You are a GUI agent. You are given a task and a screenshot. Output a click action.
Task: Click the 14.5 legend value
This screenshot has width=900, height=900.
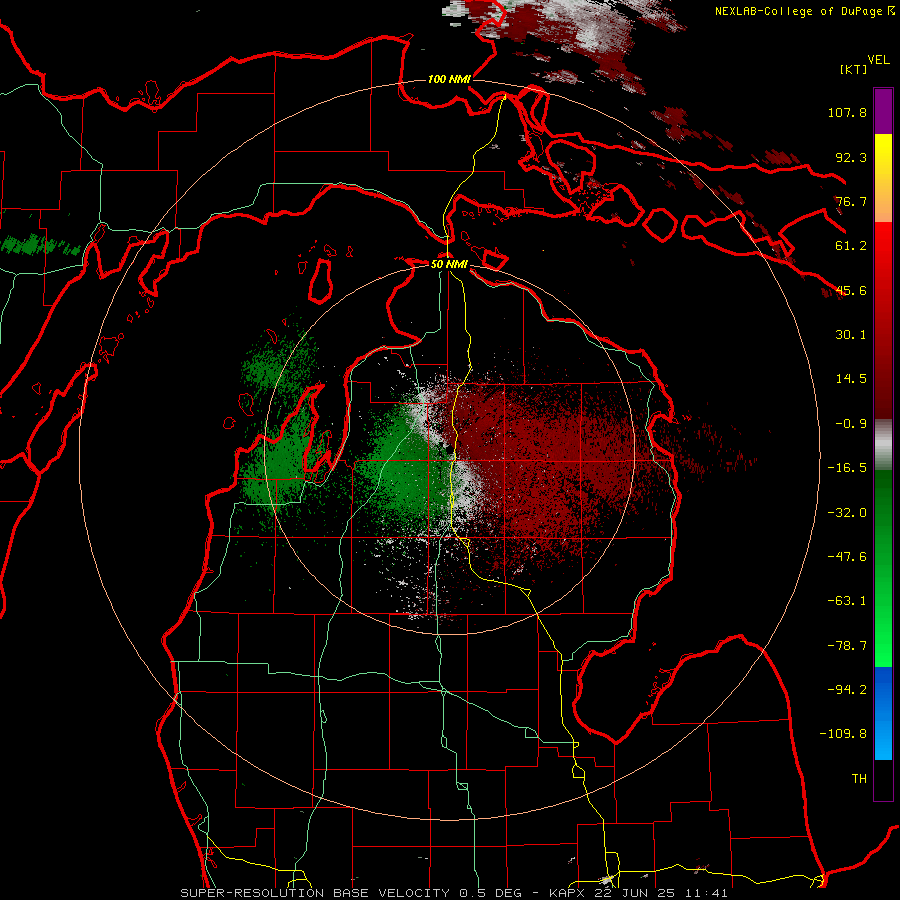[851, 379]
